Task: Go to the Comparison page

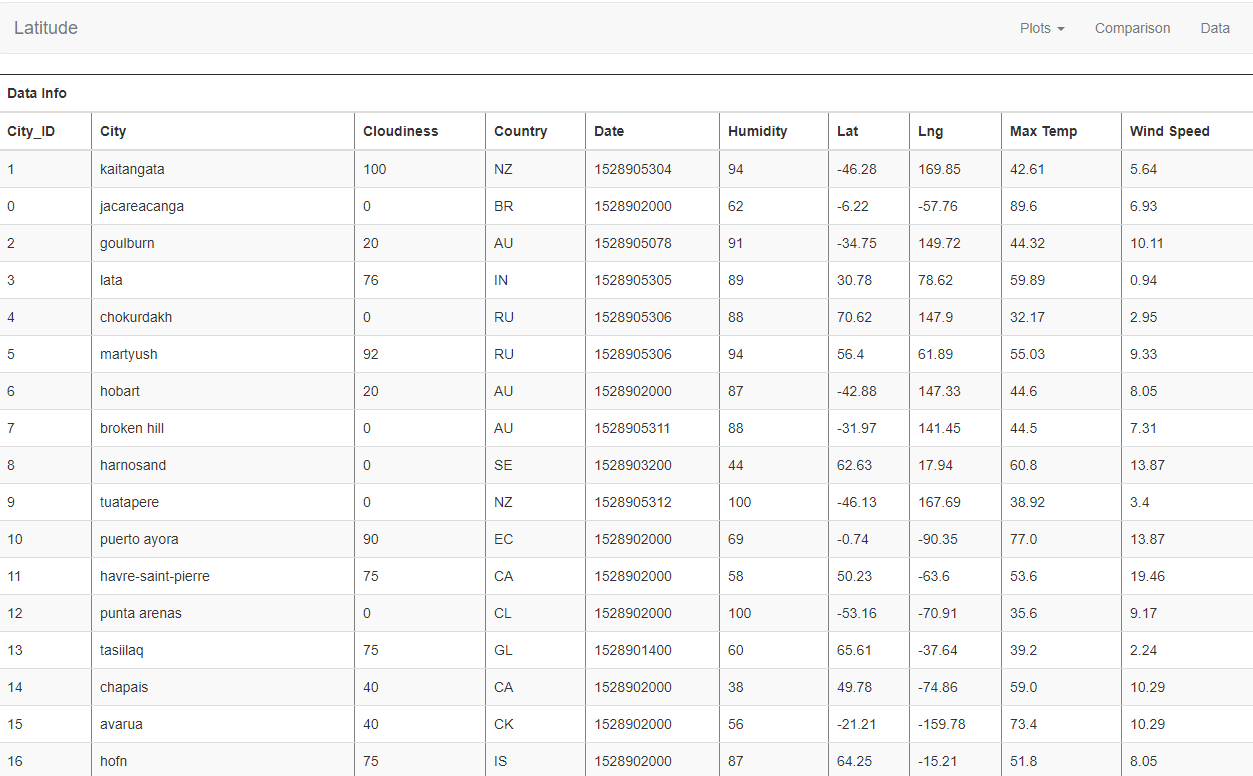Action: 1132,28
